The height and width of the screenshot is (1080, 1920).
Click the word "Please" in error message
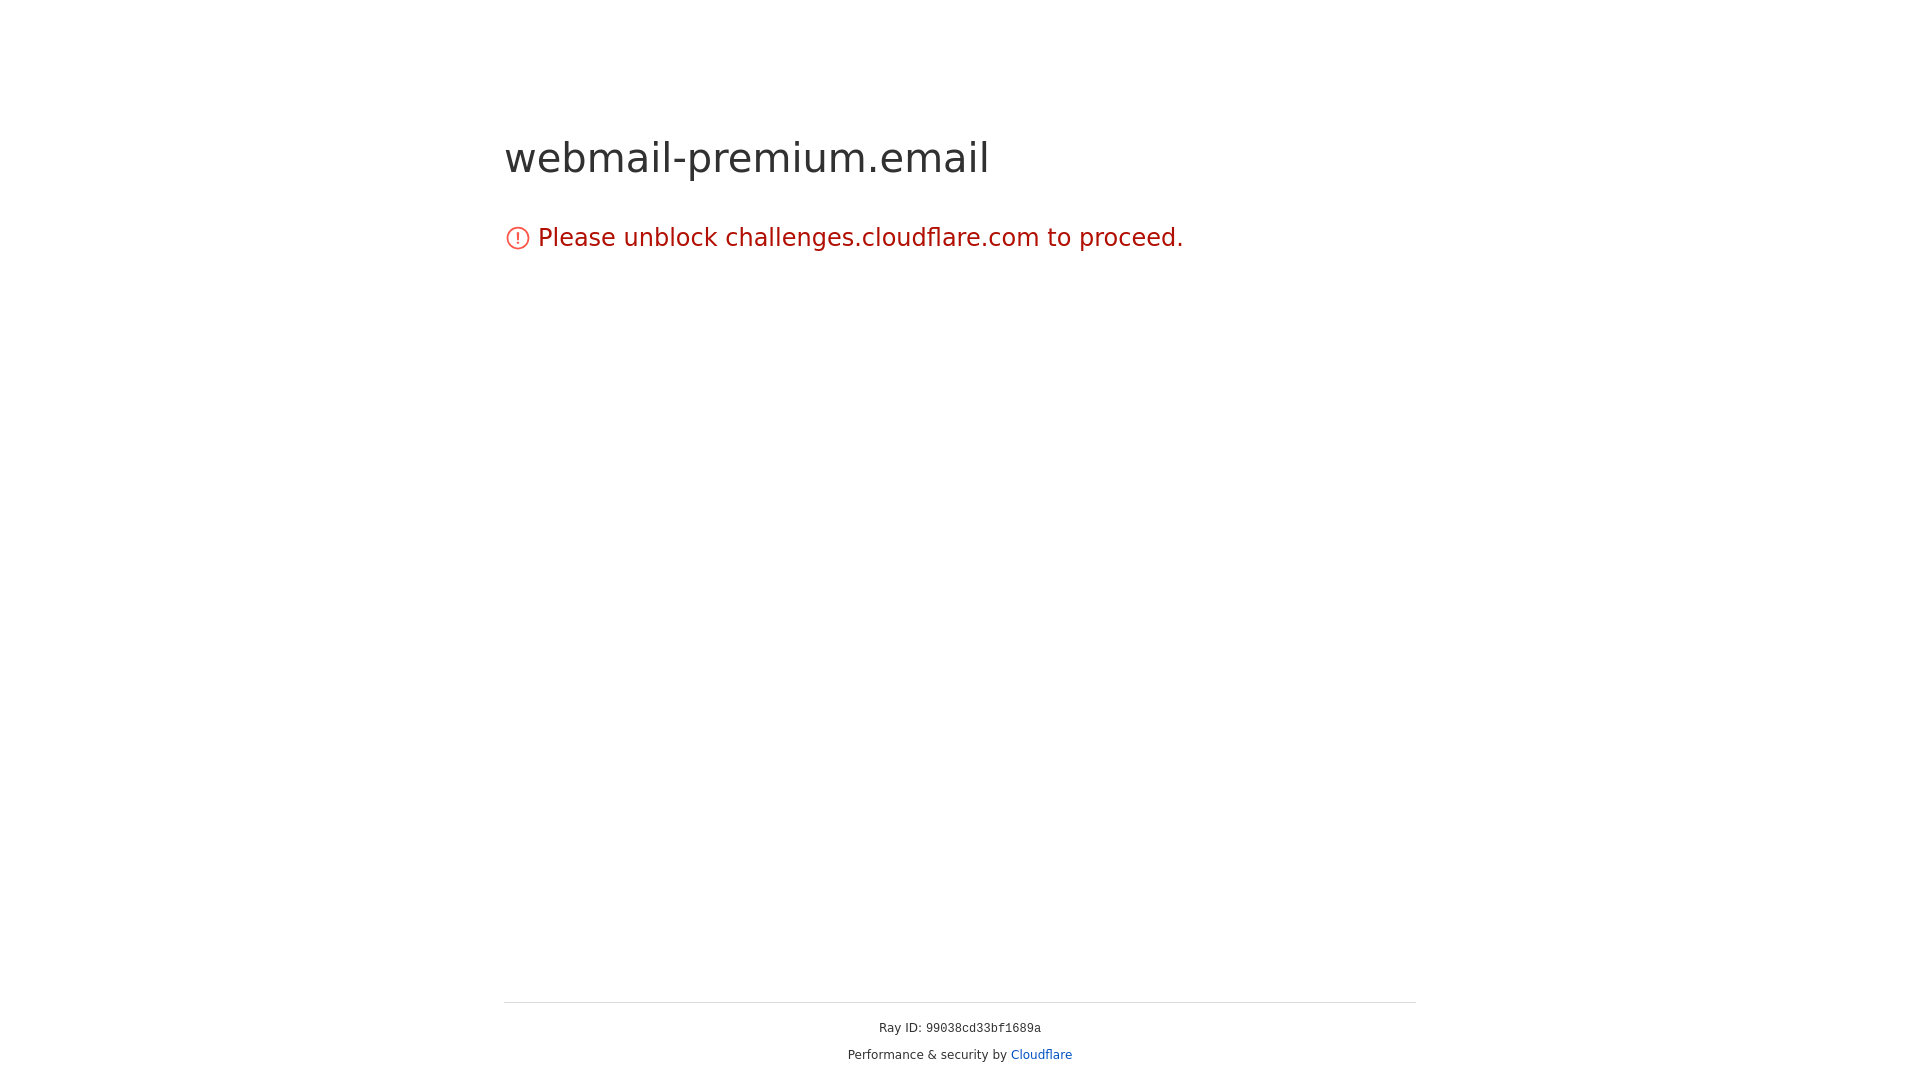pyautogui.click(x=577, y=238)
